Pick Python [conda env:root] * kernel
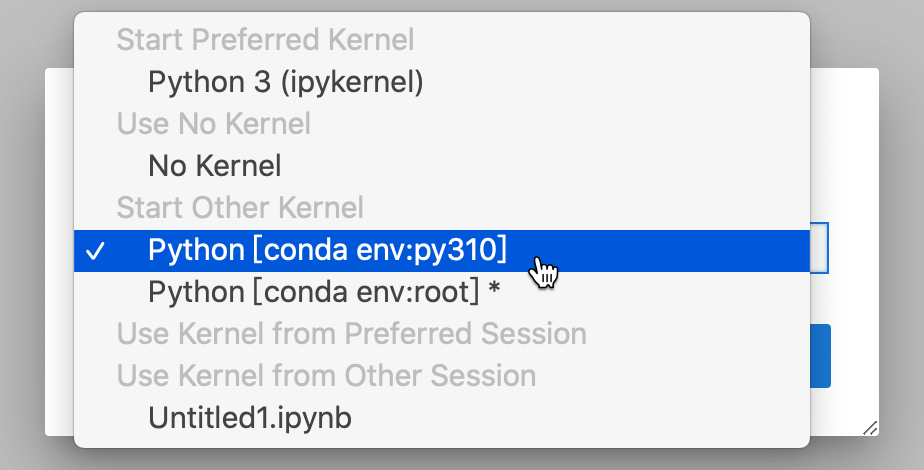The image size is (924, 470). point(323,292)
